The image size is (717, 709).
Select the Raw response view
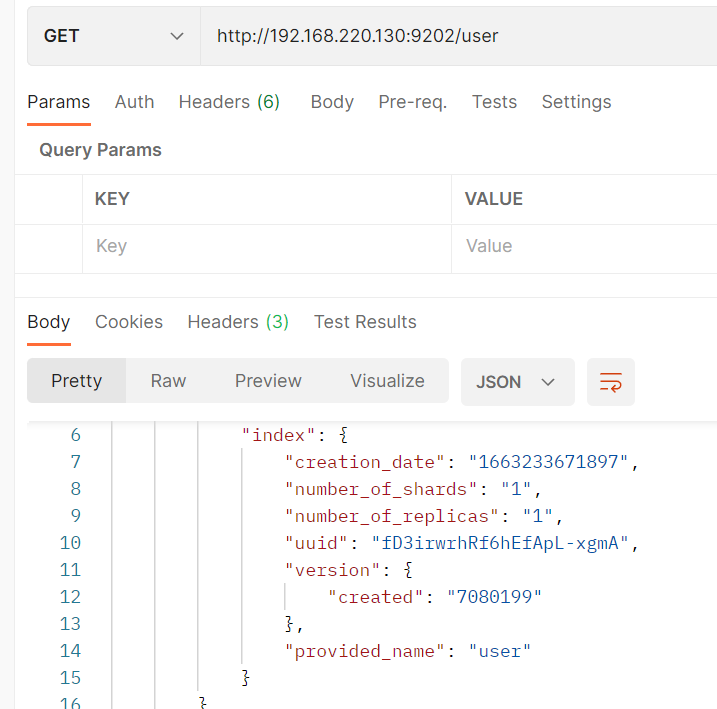(x=168, y=381)
